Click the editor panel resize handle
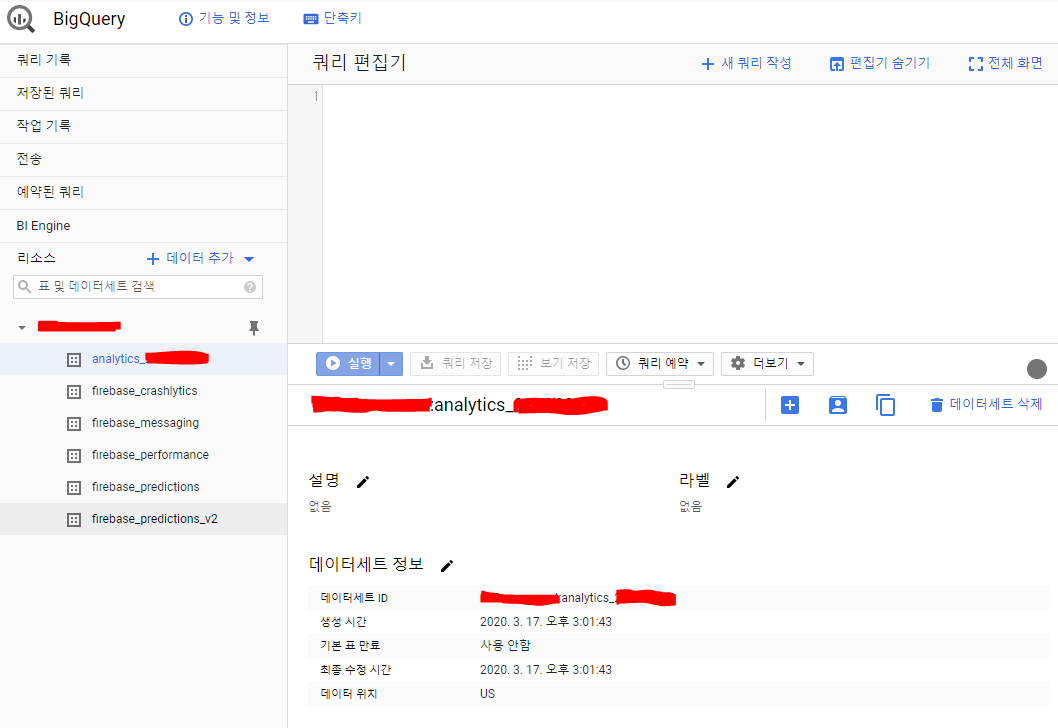The width and height of the screenshot is (1058, 728). 679,385
